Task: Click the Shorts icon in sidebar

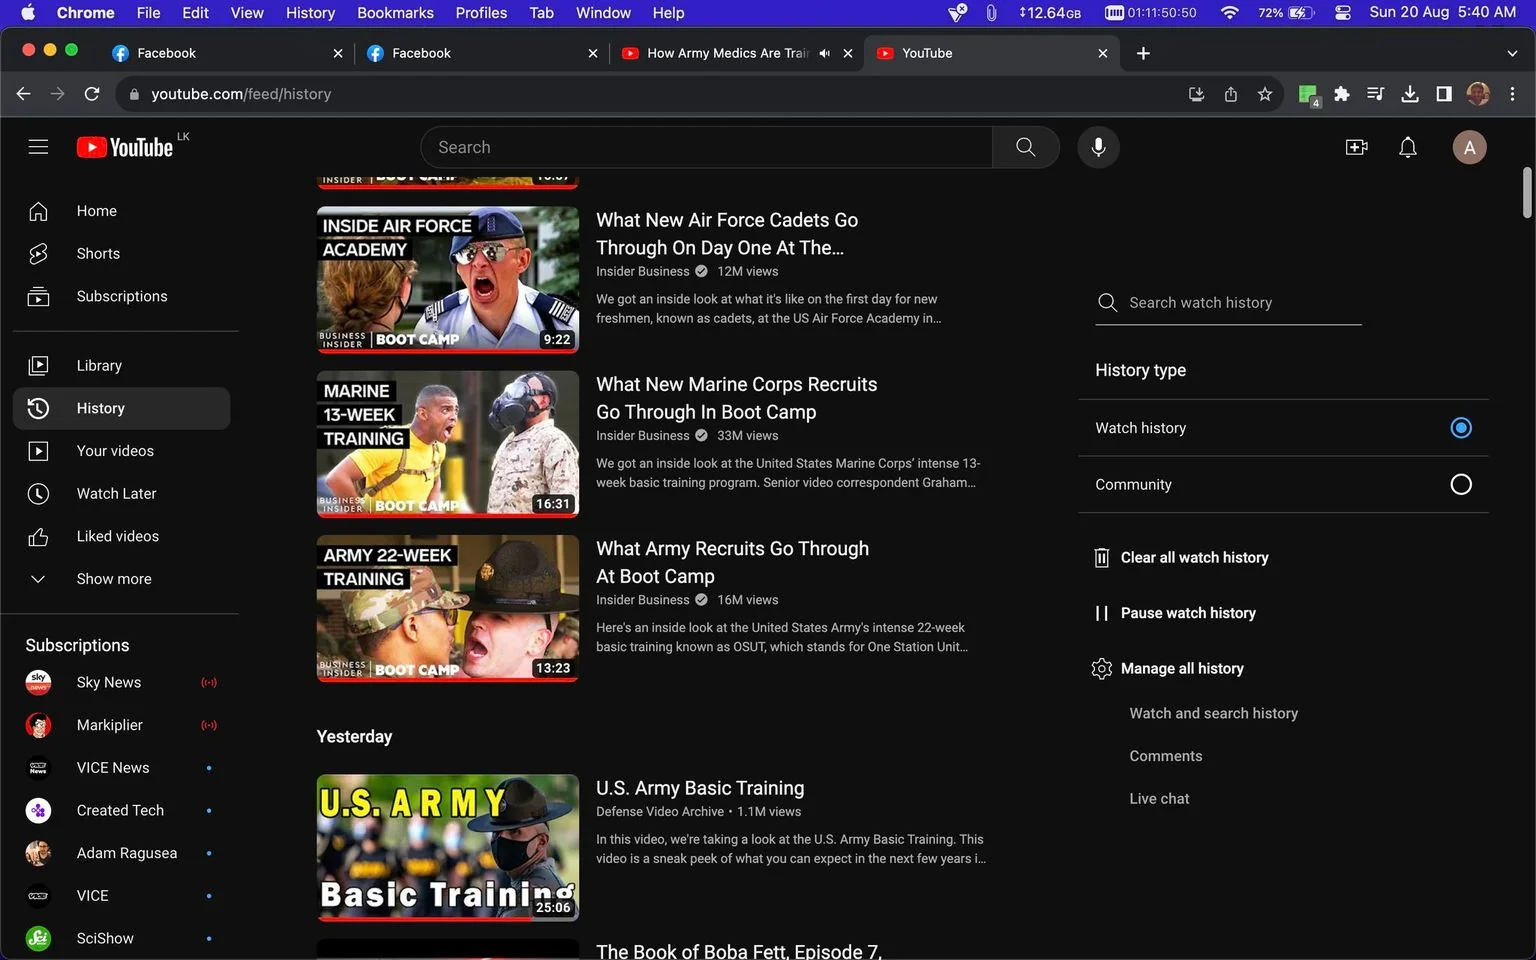Action: (38, 254)
